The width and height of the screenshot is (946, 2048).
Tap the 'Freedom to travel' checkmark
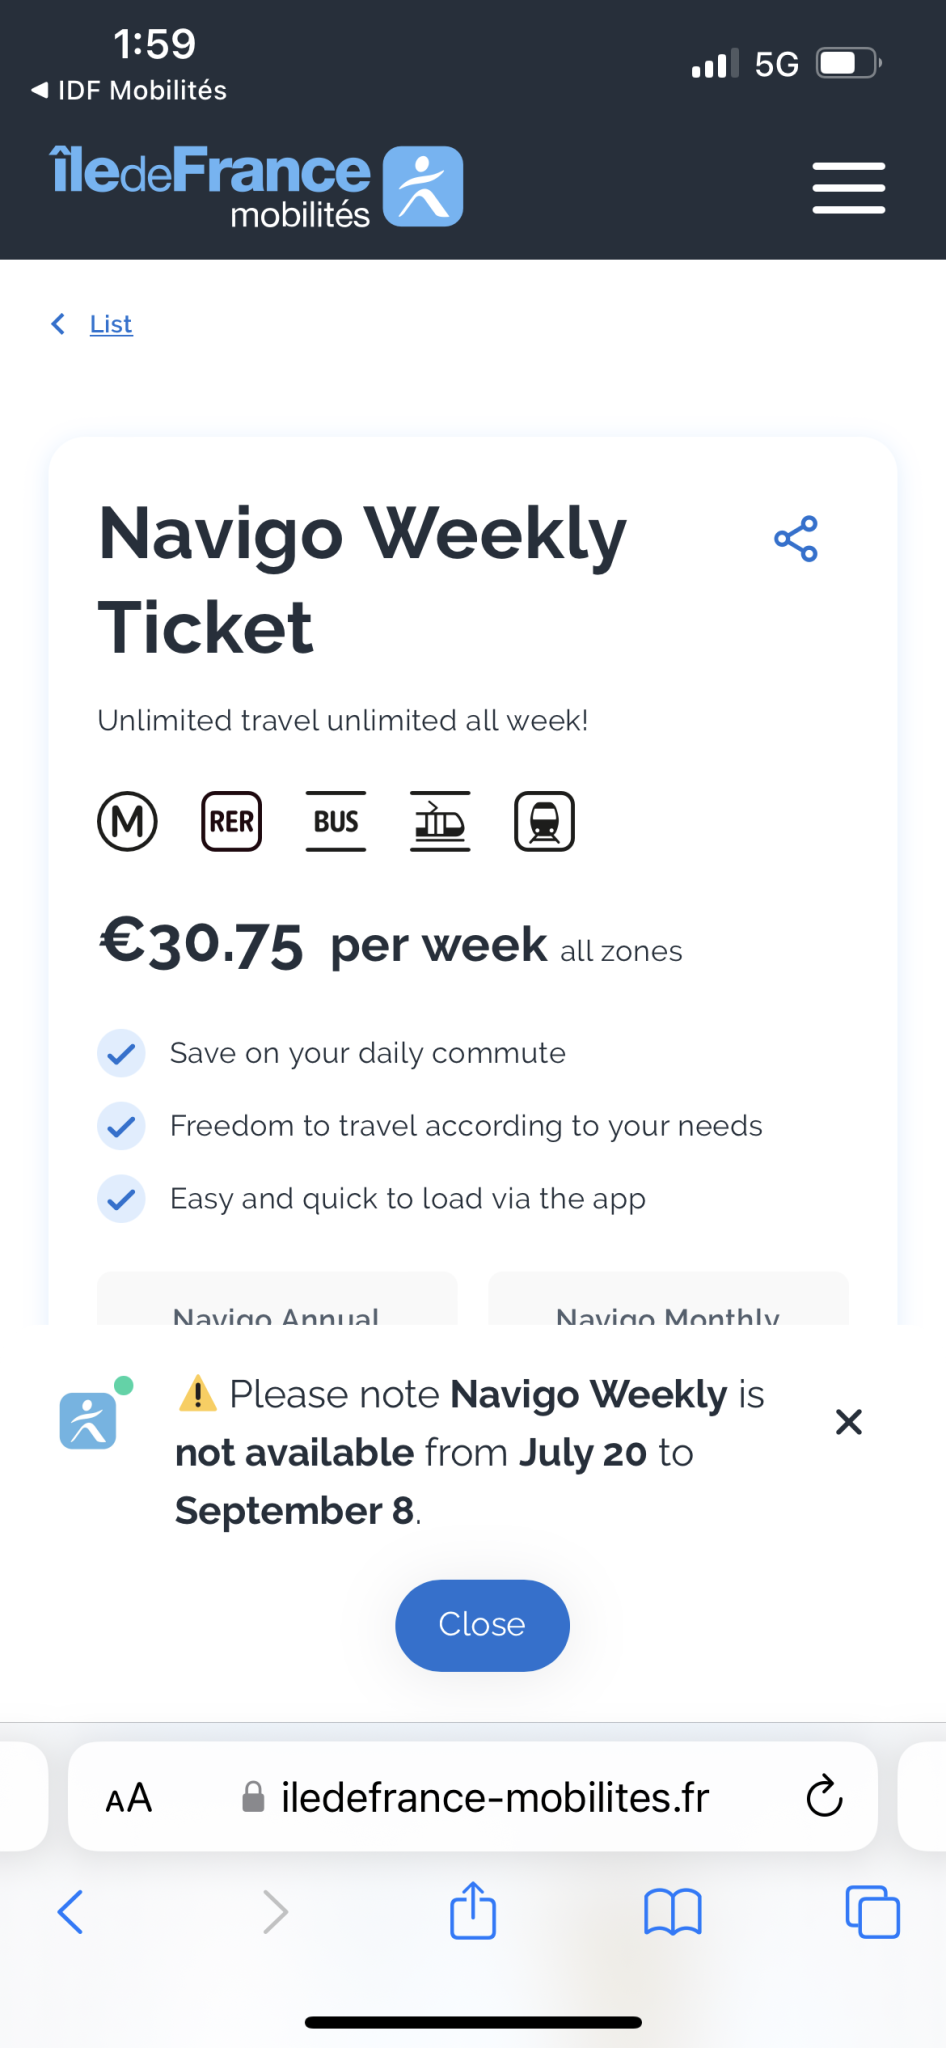tap(121, 1126)
